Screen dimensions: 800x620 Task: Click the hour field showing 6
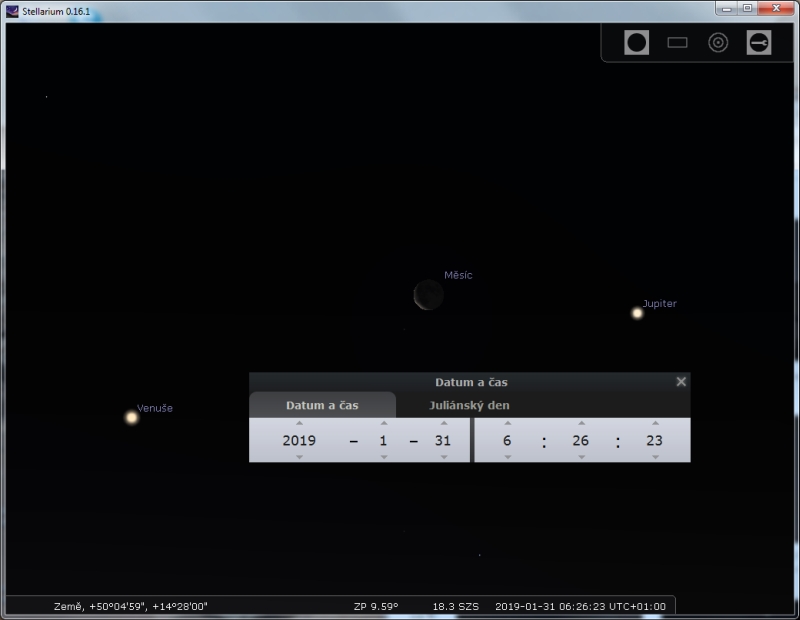[507, 440]
